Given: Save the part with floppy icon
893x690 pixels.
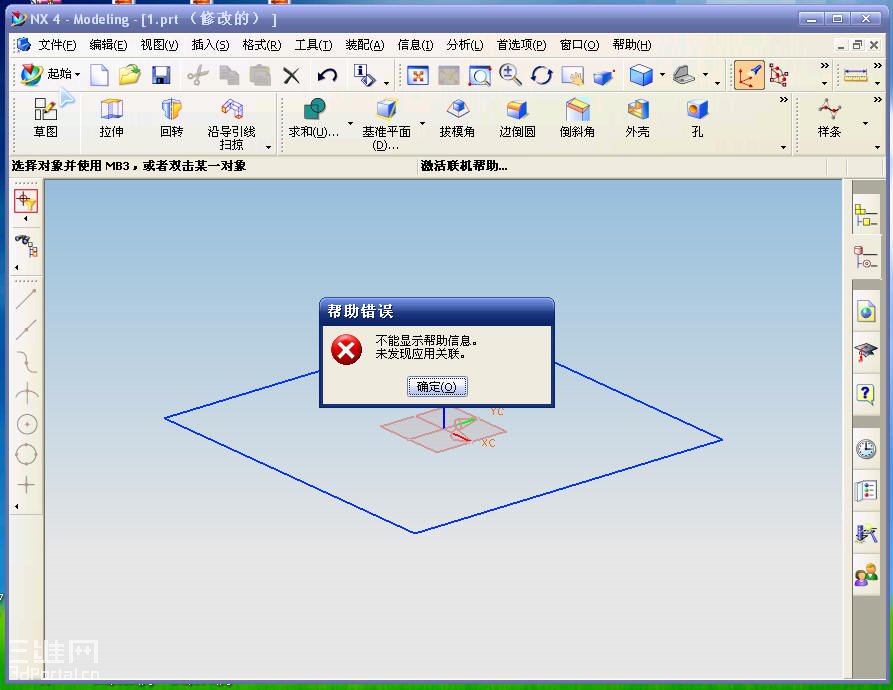Looking at the screenshot, I should pyautogui.click(x=162, y=75).
